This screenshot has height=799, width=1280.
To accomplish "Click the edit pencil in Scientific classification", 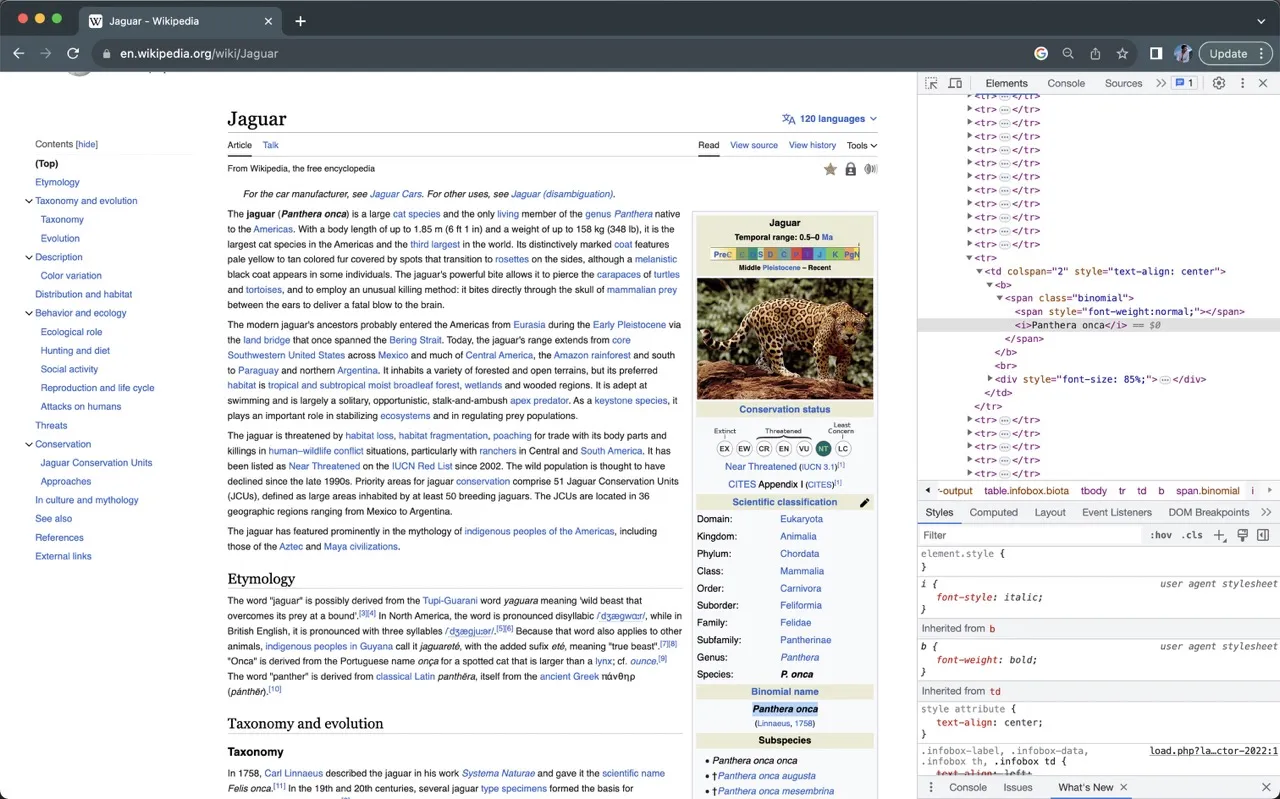I will click(x=864, y=503).
